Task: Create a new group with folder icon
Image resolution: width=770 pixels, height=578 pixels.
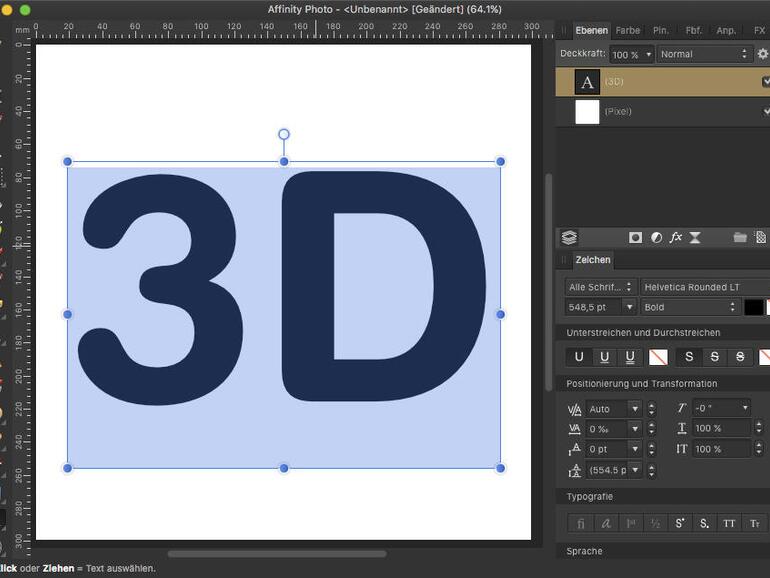Action: click(740, 237)
